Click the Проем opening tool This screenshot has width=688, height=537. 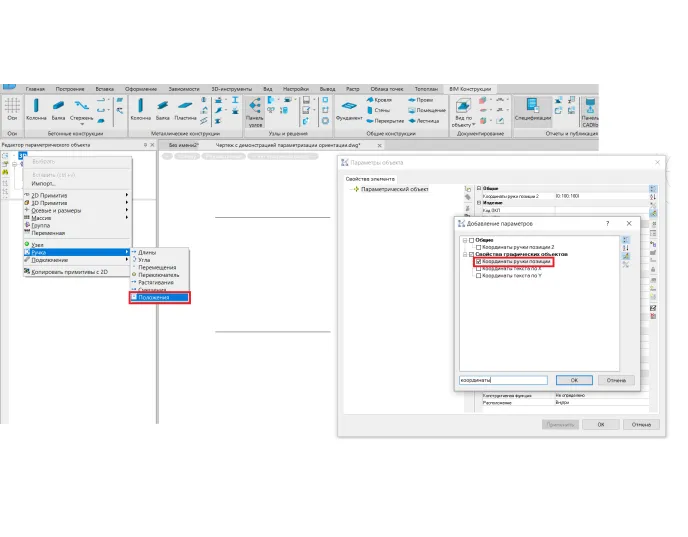tap(420, 100)
